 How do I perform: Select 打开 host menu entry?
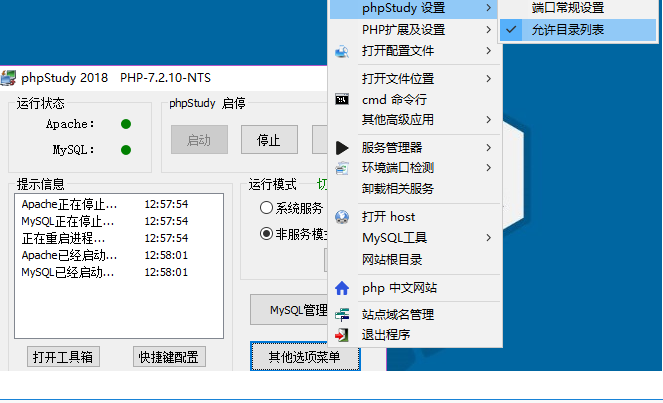point(415,217)
